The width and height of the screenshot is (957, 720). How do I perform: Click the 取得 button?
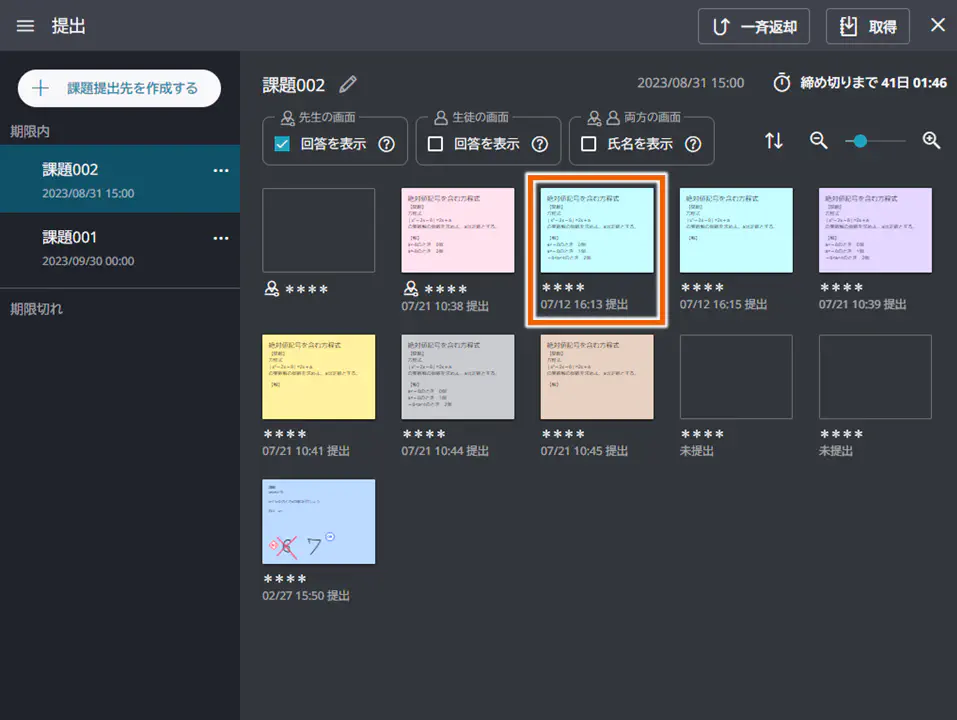click(867, 27)
